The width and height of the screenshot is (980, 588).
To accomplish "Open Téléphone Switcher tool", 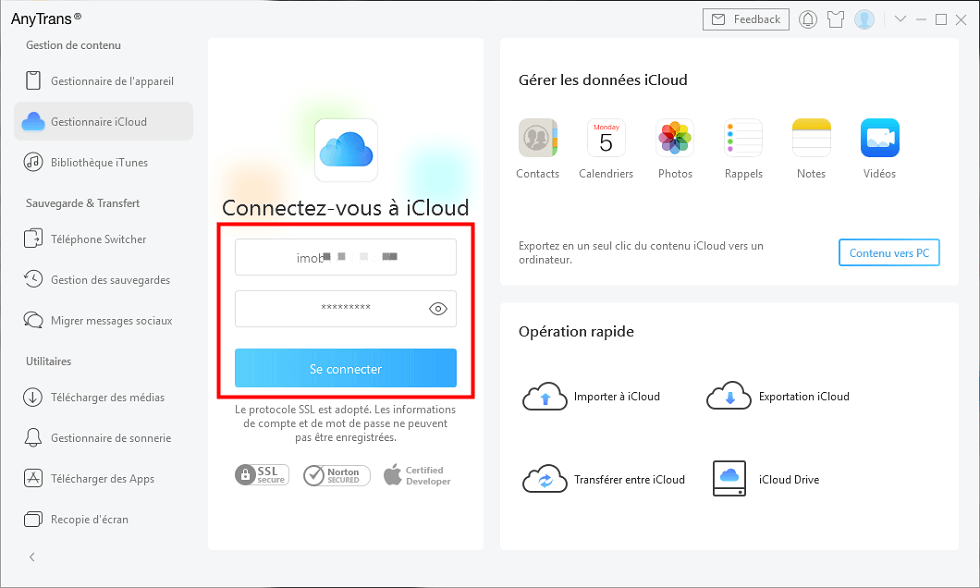I will point(103,239).
